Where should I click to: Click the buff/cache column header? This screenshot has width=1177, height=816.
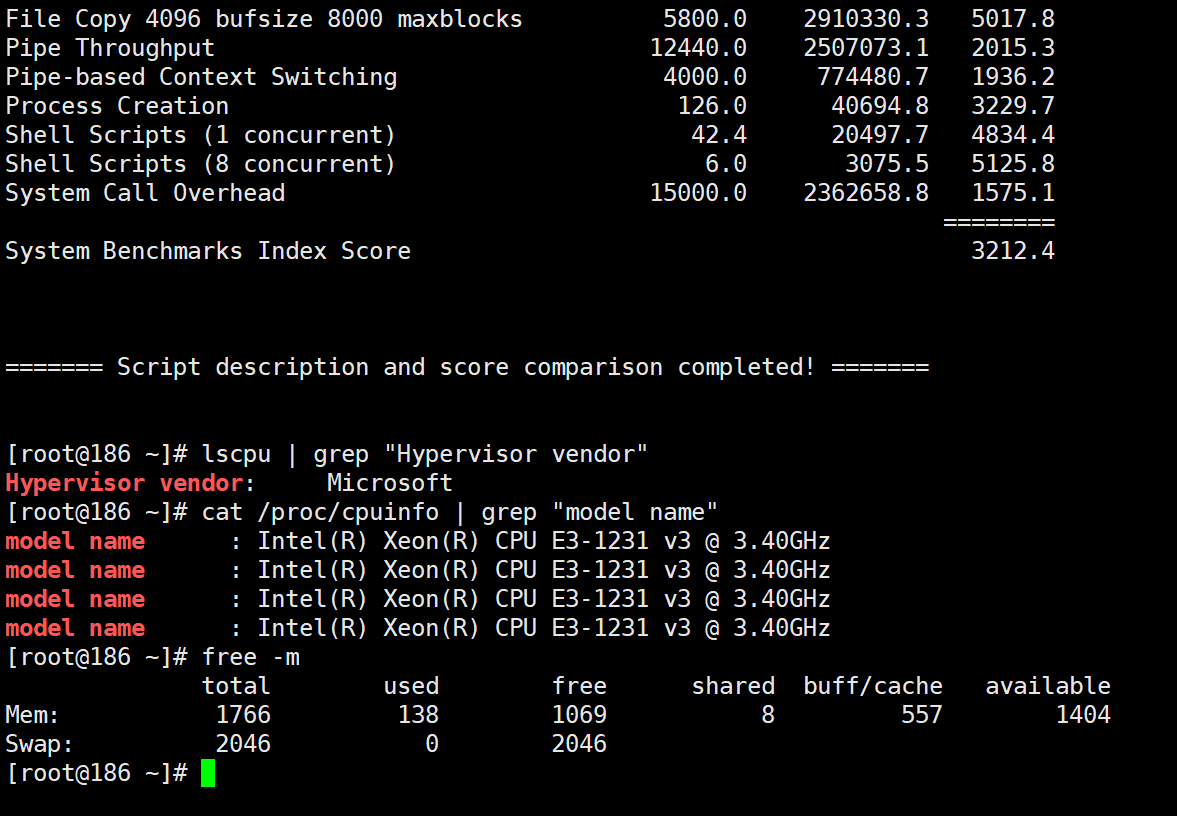872,686
